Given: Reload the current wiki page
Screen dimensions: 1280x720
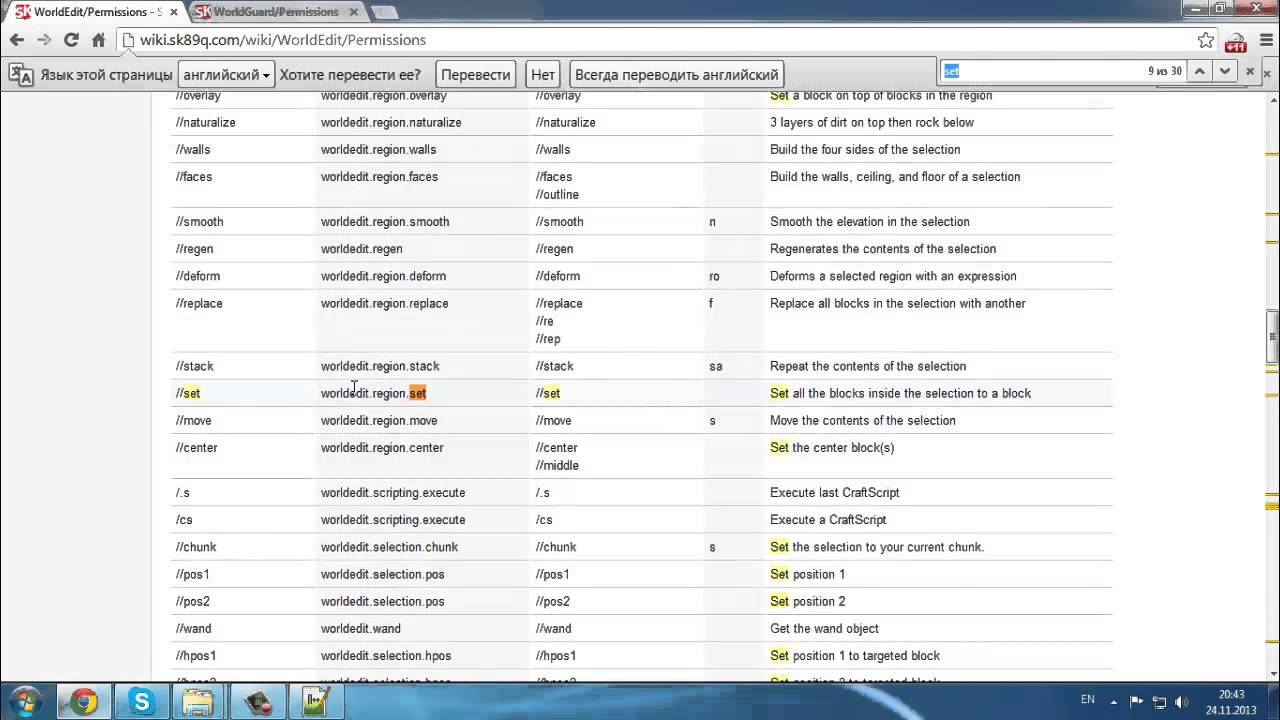Looking at the screenshot, I should tap(71, 40).
